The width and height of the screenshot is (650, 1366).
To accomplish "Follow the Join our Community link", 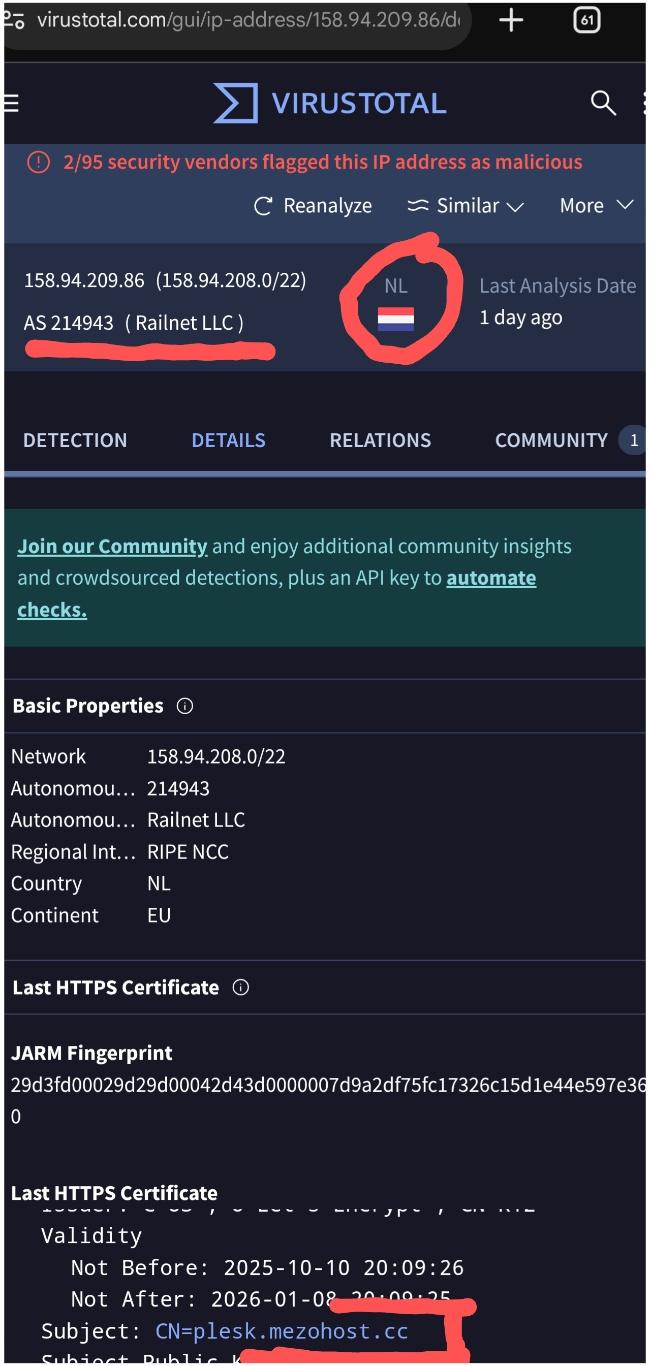I will 112,547.
